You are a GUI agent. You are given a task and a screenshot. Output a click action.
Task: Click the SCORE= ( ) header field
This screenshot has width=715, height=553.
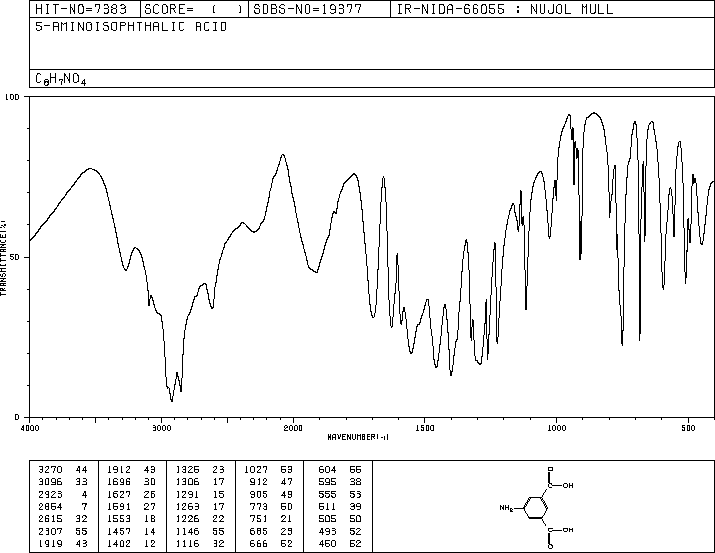[193, 9]
